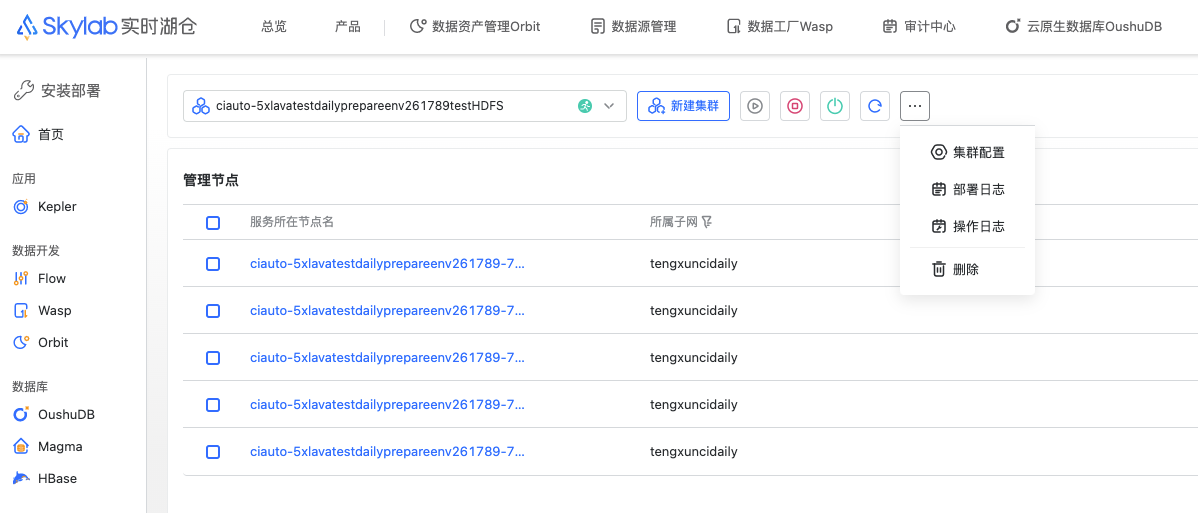Select 集群配置 from the menu
Screen dimensions: 1198x513
click(x=967, y=152)
